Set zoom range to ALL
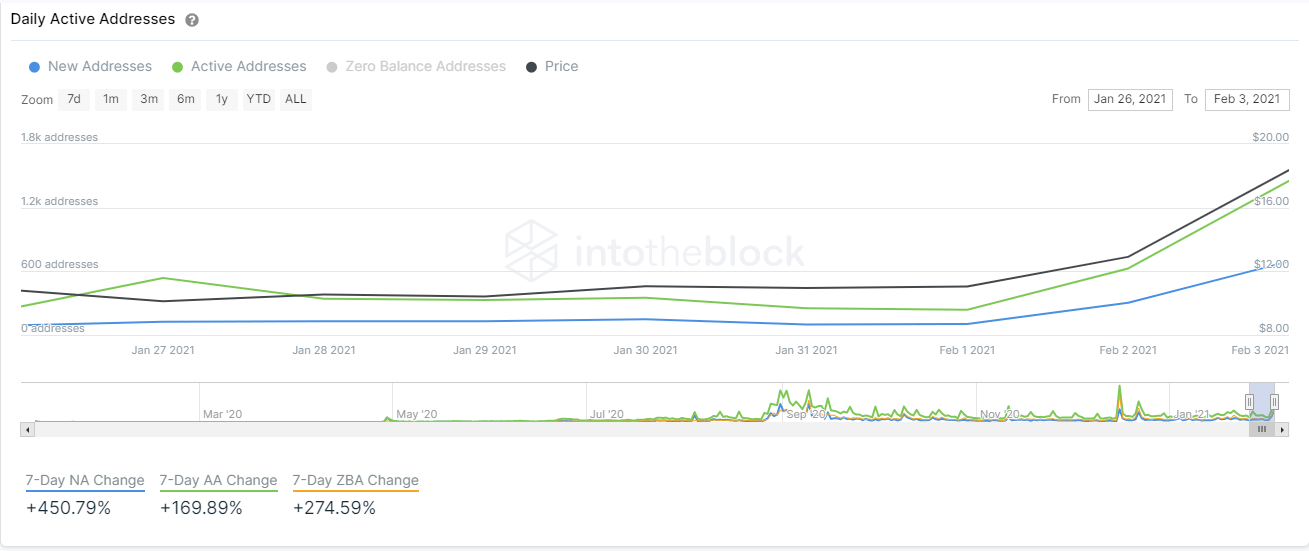 coord(296,99)
